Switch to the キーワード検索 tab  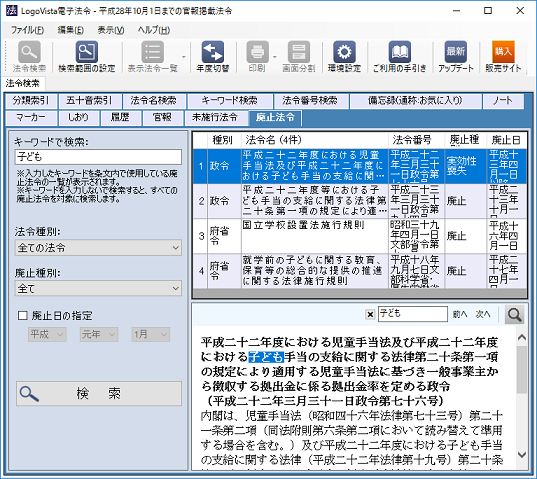tap(229, 101)
